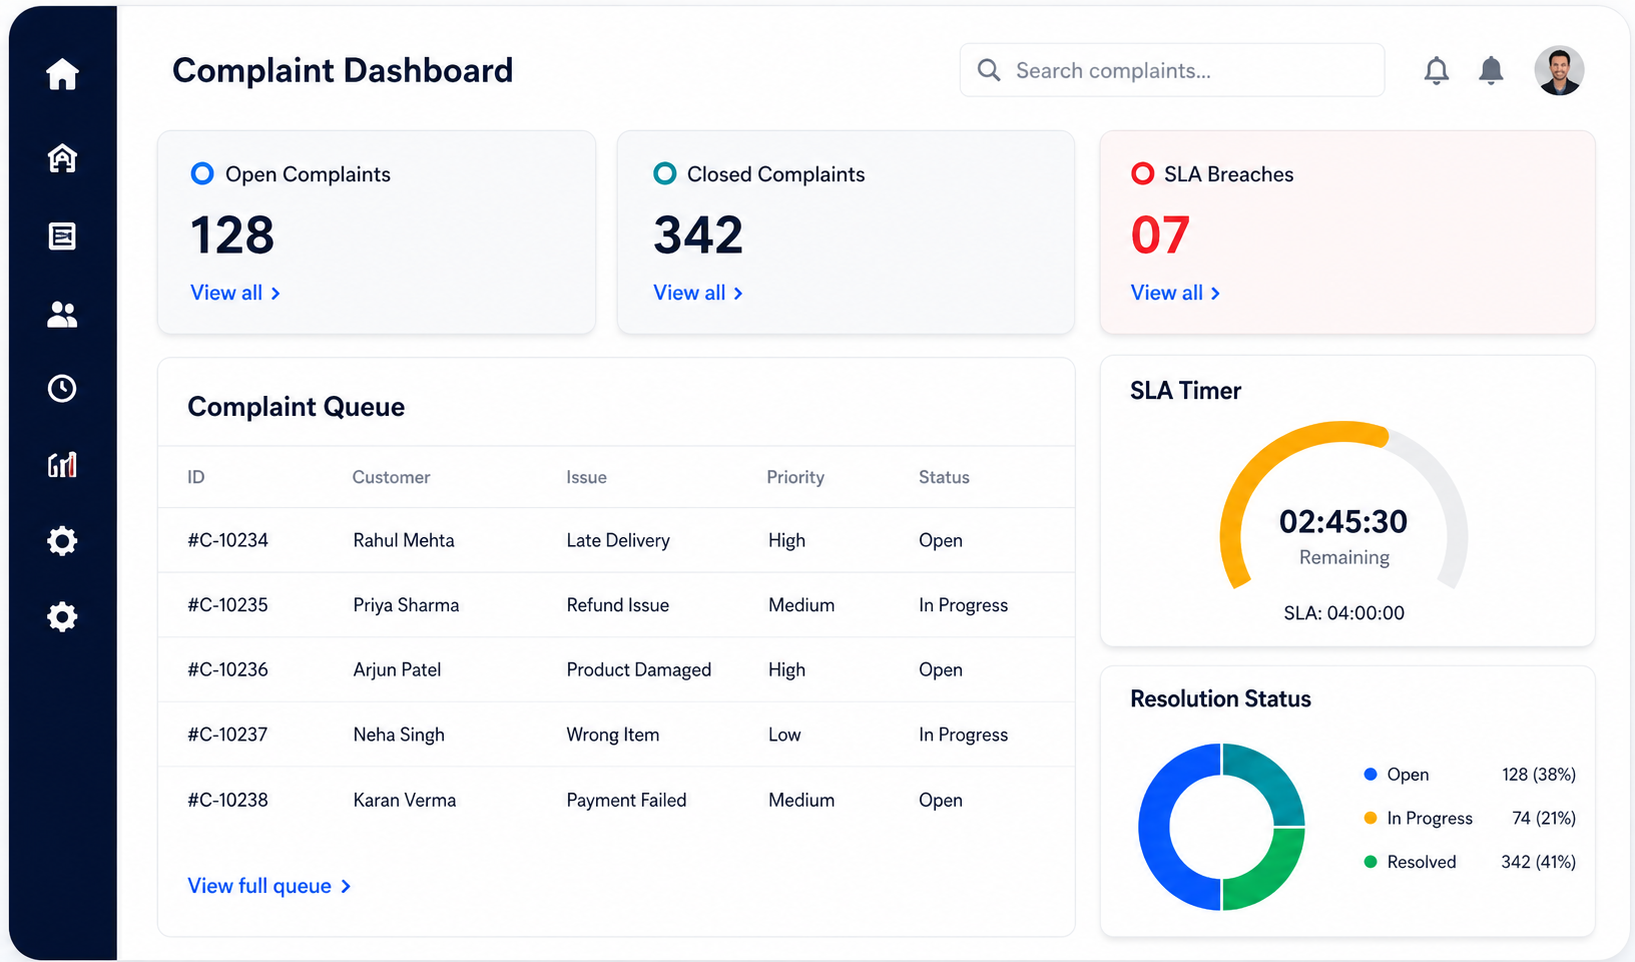Click the search magnifier icon
The width and height of the screenshot is (1635, 962).
pos(989,70)
